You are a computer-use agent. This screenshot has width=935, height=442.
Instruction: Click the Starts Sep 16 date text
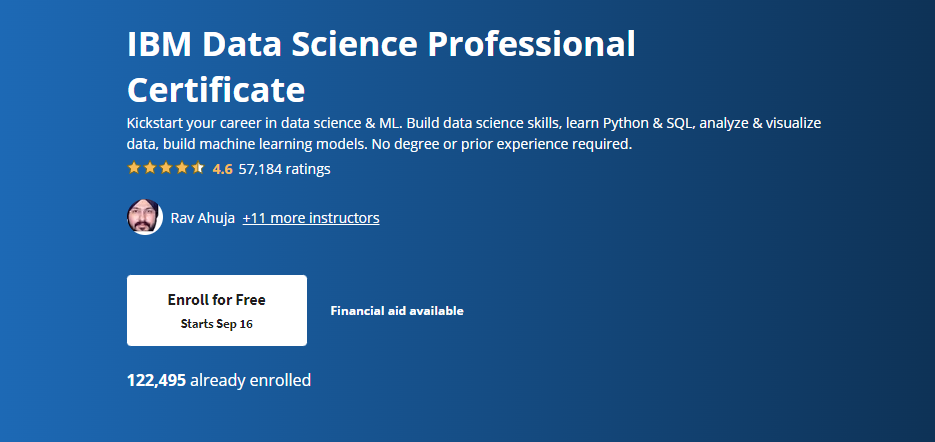pos(217,324)
